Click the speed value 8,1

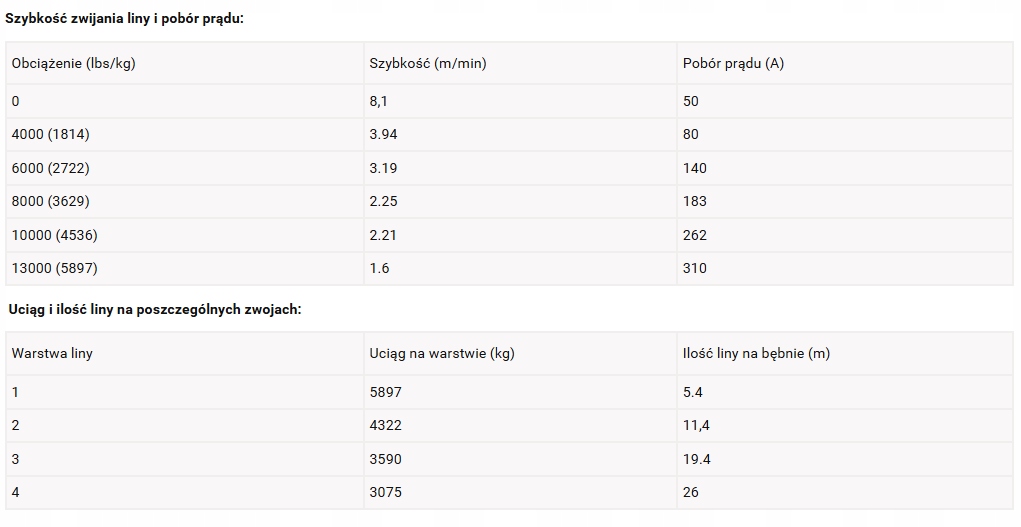(x=380, y=101)
